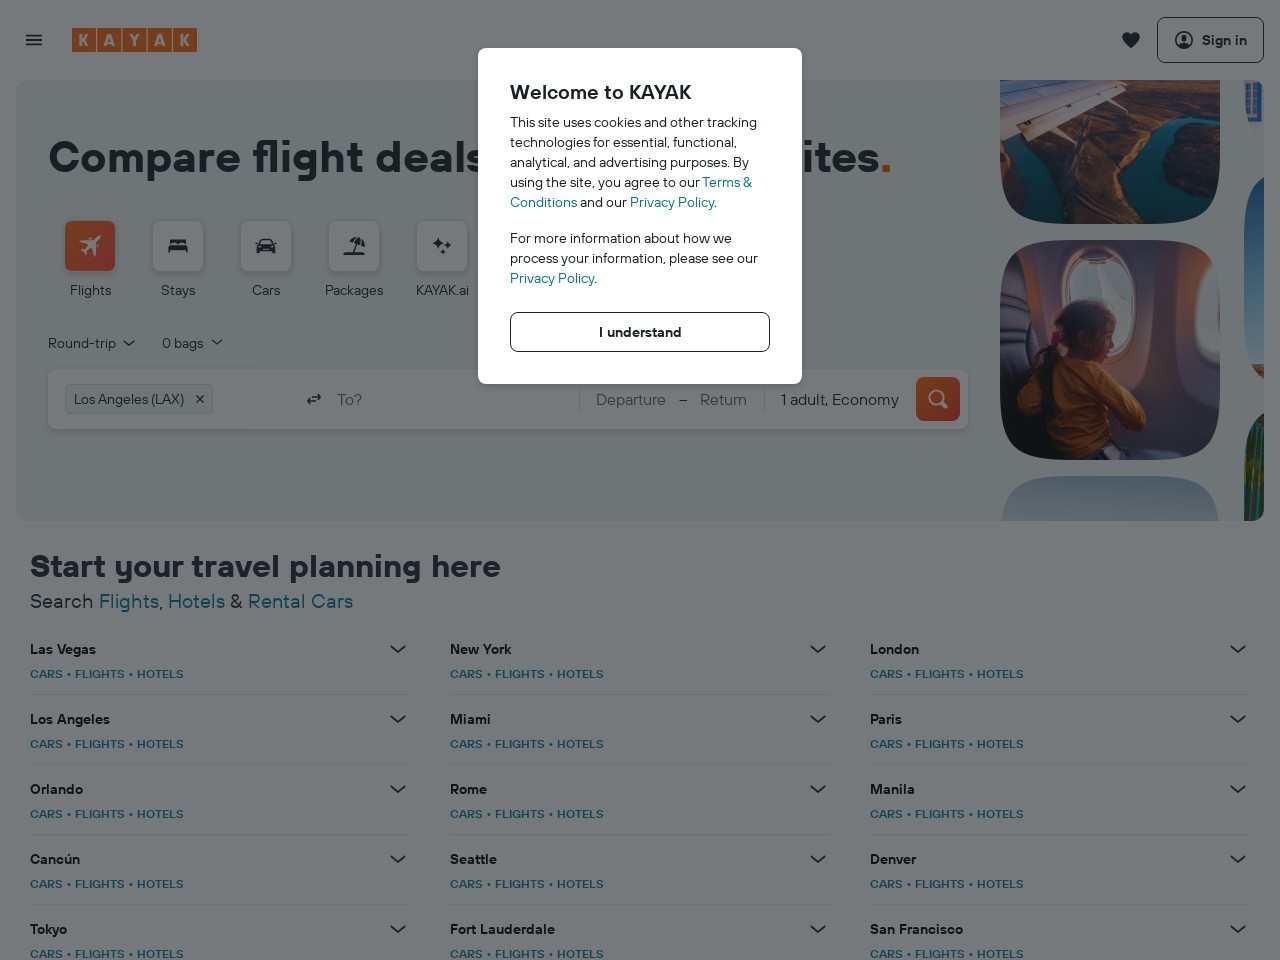Click the KAYAK logo
The width and height of the screenshot is (1280, 960).
134,40
